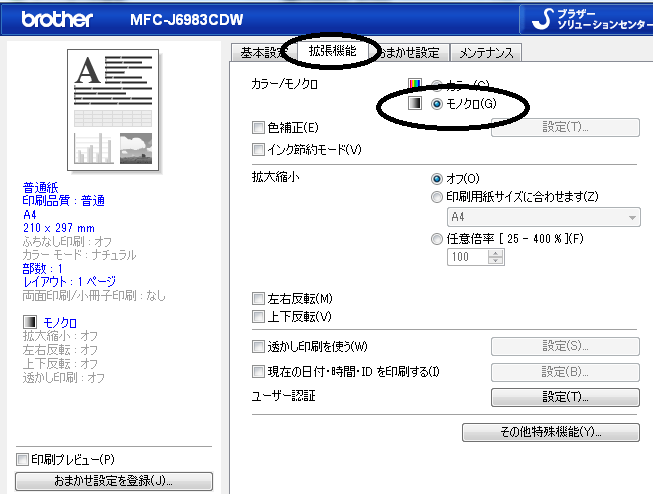Click the 設定(S) watermark settings button

565,347
